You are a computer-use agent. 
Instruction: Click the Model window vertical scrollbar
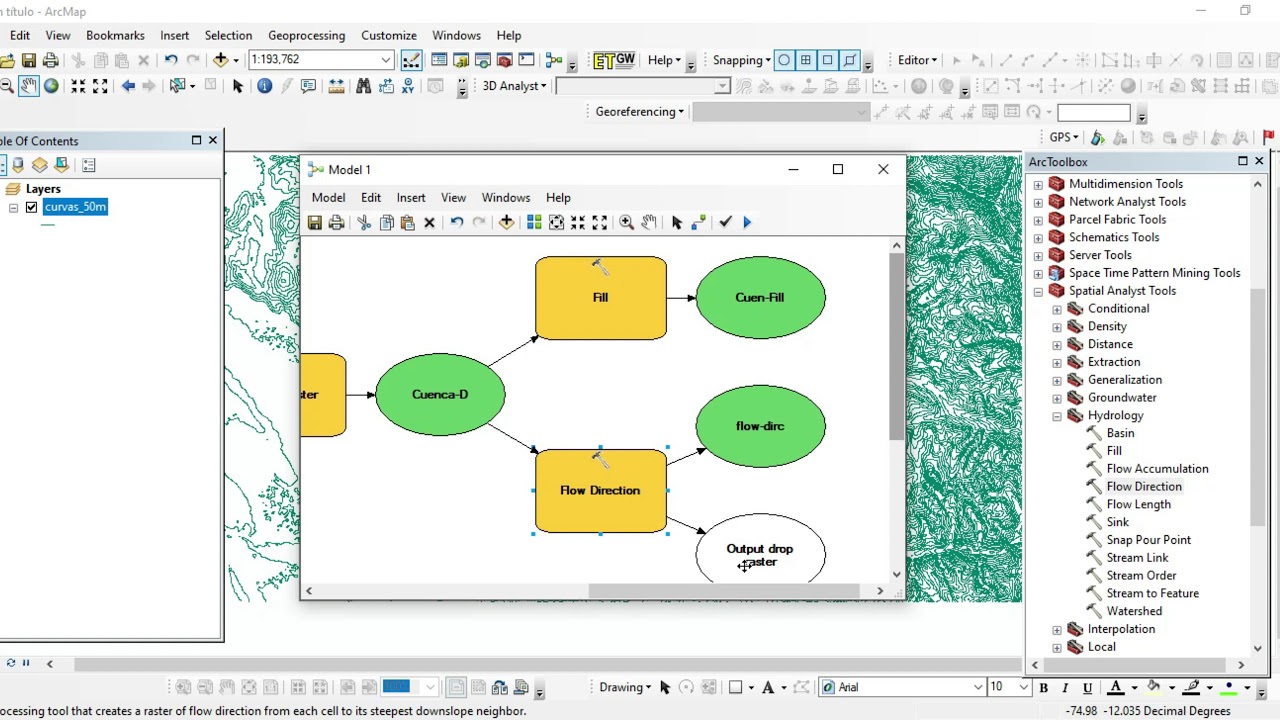(x=896, y=346)
